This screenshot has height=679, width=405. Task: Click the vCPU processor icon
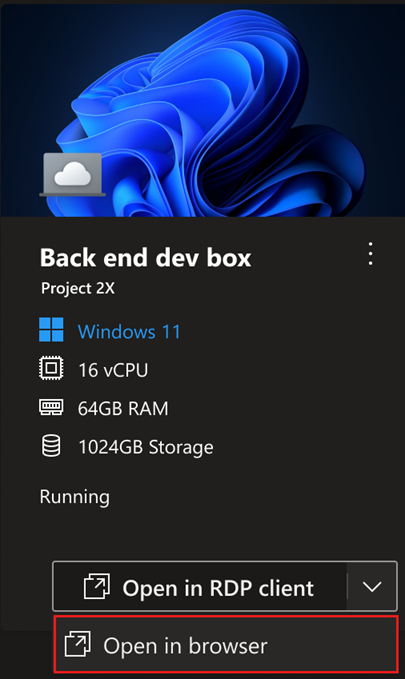point(51,369)
